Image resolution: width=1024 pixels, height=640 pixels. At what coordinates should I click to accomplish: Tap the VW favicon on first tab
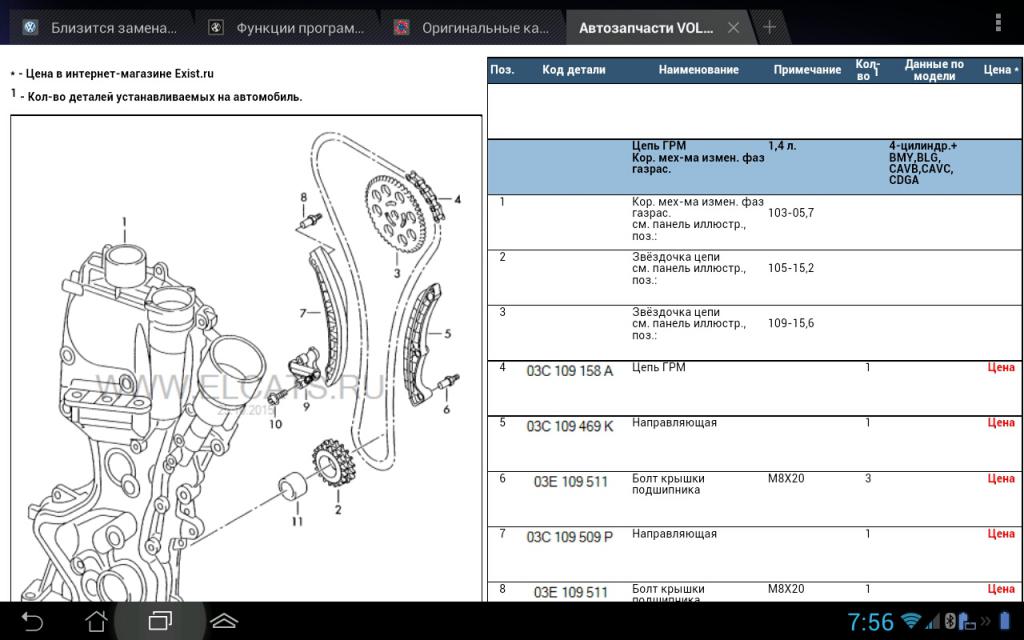pos(30,27)
